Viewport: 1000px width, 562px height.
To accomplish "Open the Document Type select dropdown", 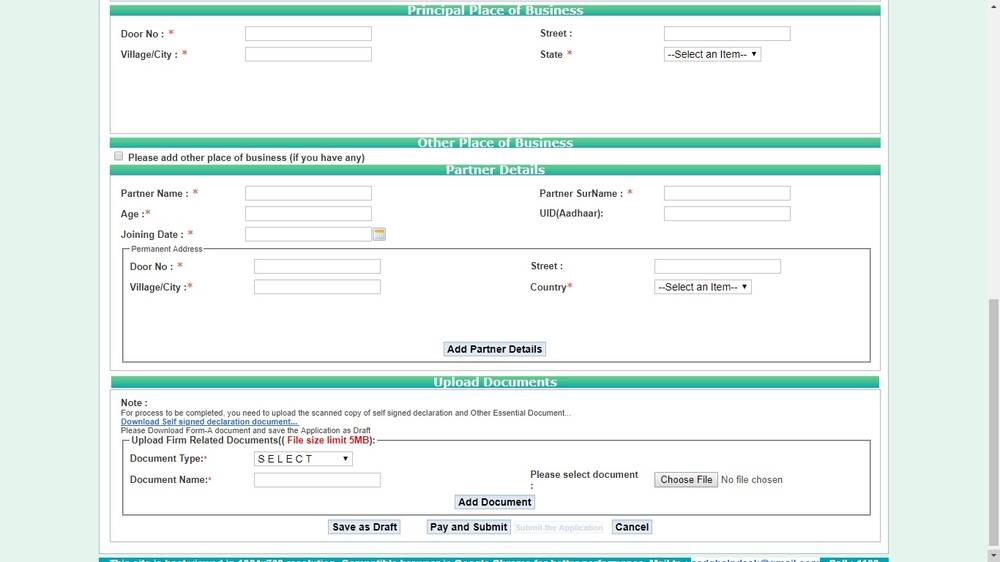I will pyautogui.click(x=303, y=459).
